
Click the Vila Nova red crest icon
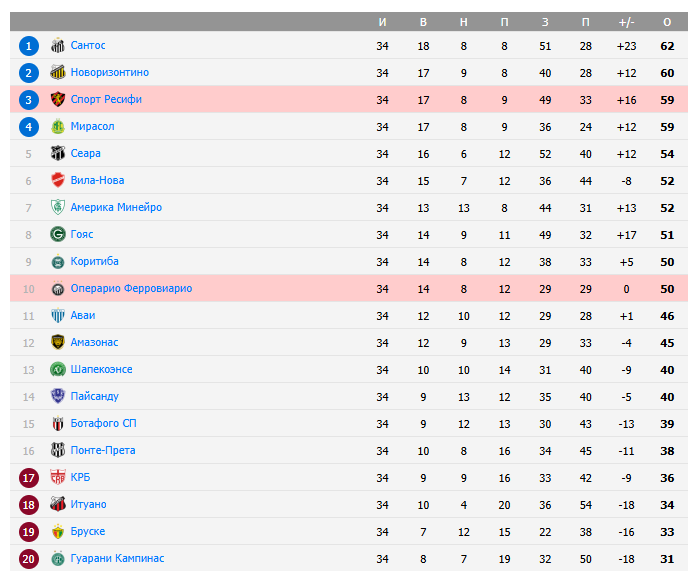click(x=57, y=181)
